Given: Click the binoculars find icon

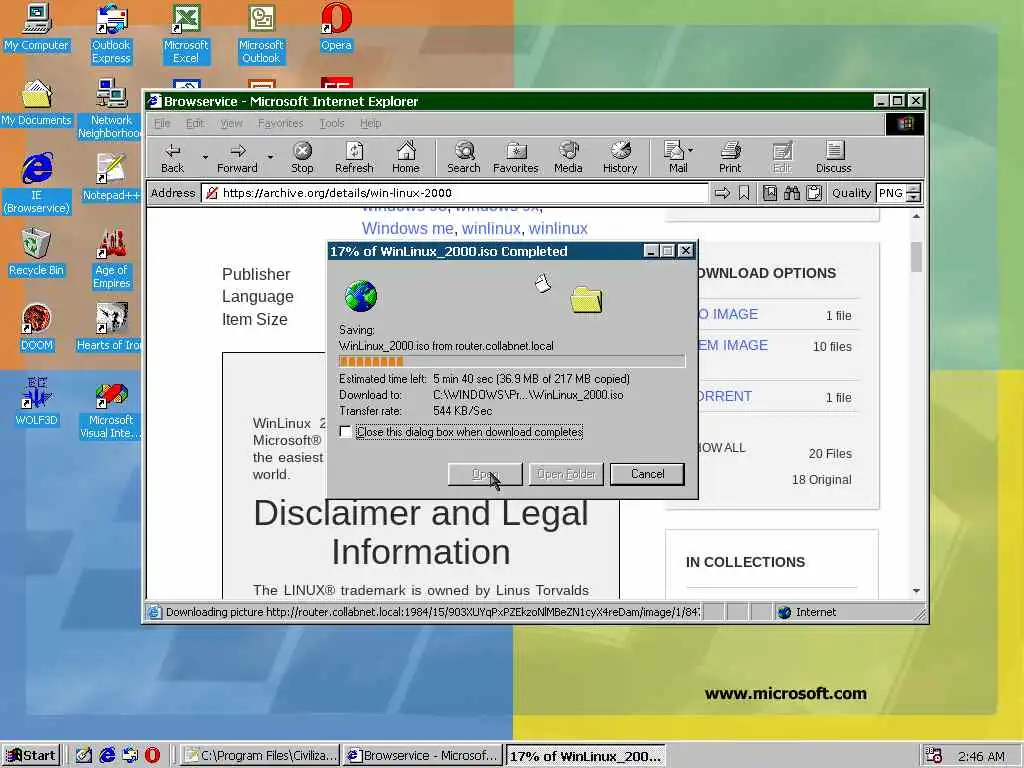Looking at the screenshot, I should pyautogui.click(x=792, y=193).
